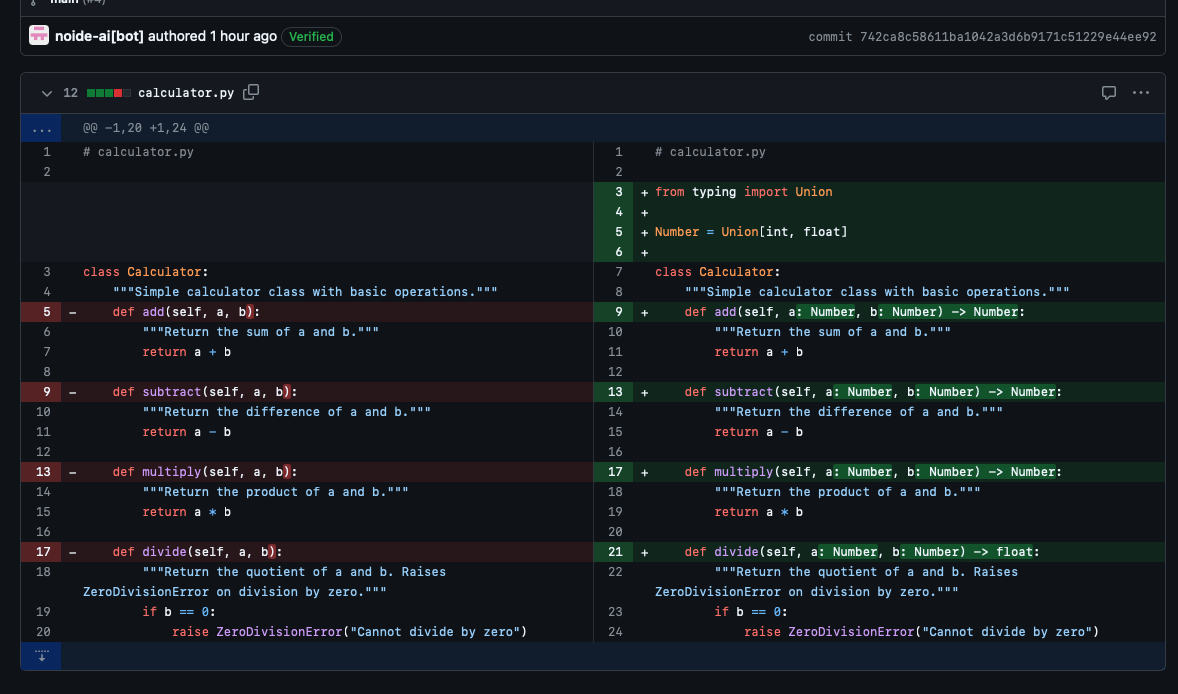
Task: Click left-side 'raise ZeroDivisionError' line 20
Action: (349, 632)
